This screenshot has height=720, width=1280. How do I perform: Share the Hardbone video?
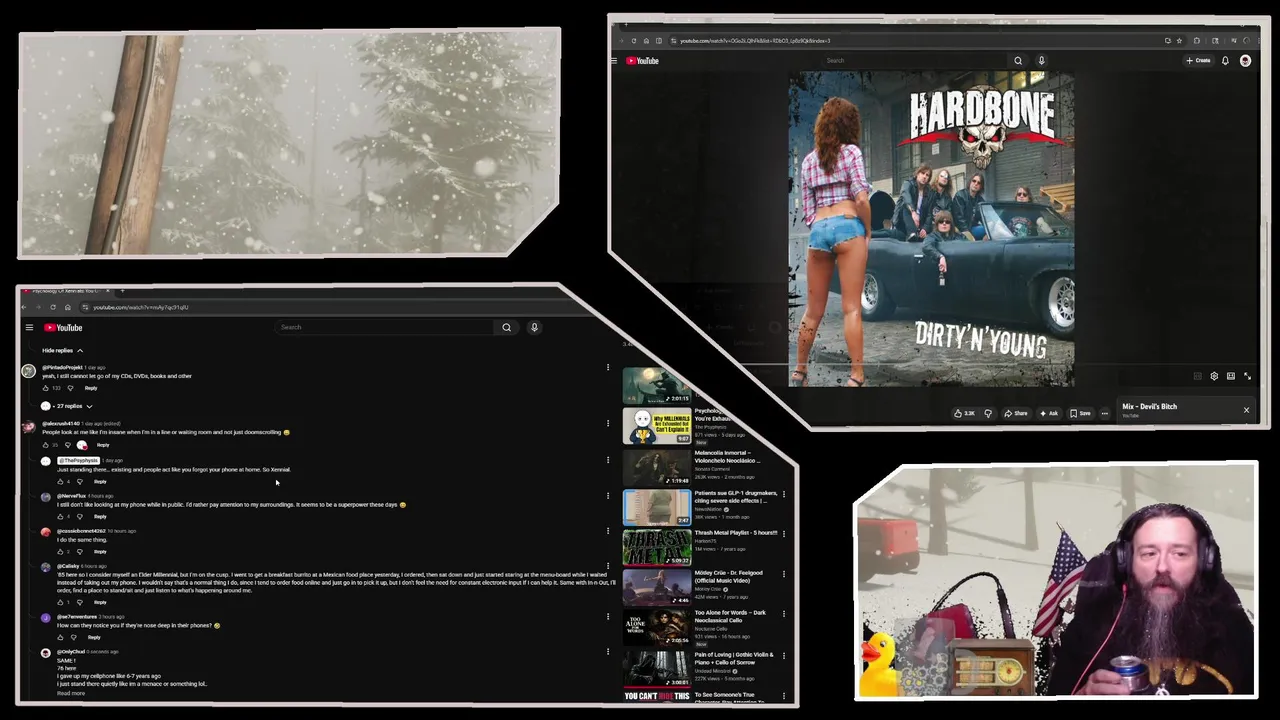coord(1016,413)
